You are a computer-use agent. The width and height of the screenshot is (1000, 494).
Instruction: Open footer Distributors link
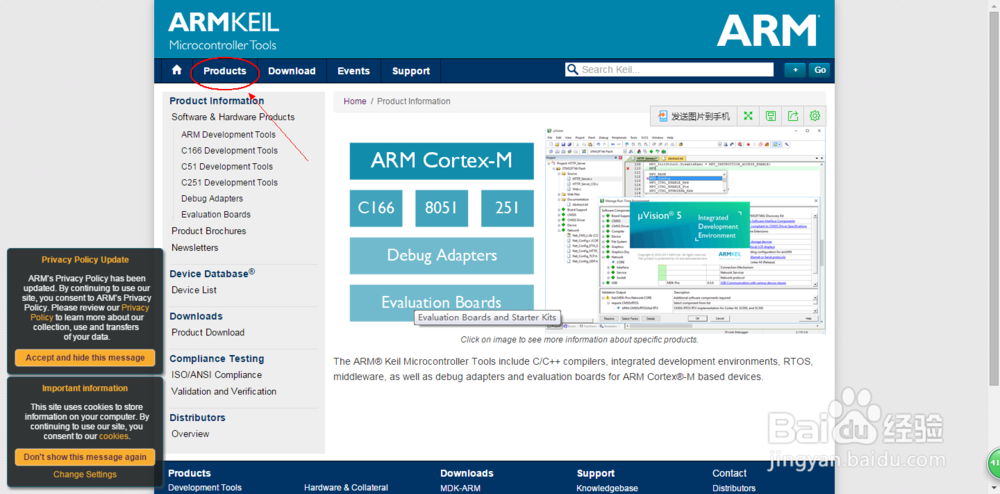click(734, 488)
